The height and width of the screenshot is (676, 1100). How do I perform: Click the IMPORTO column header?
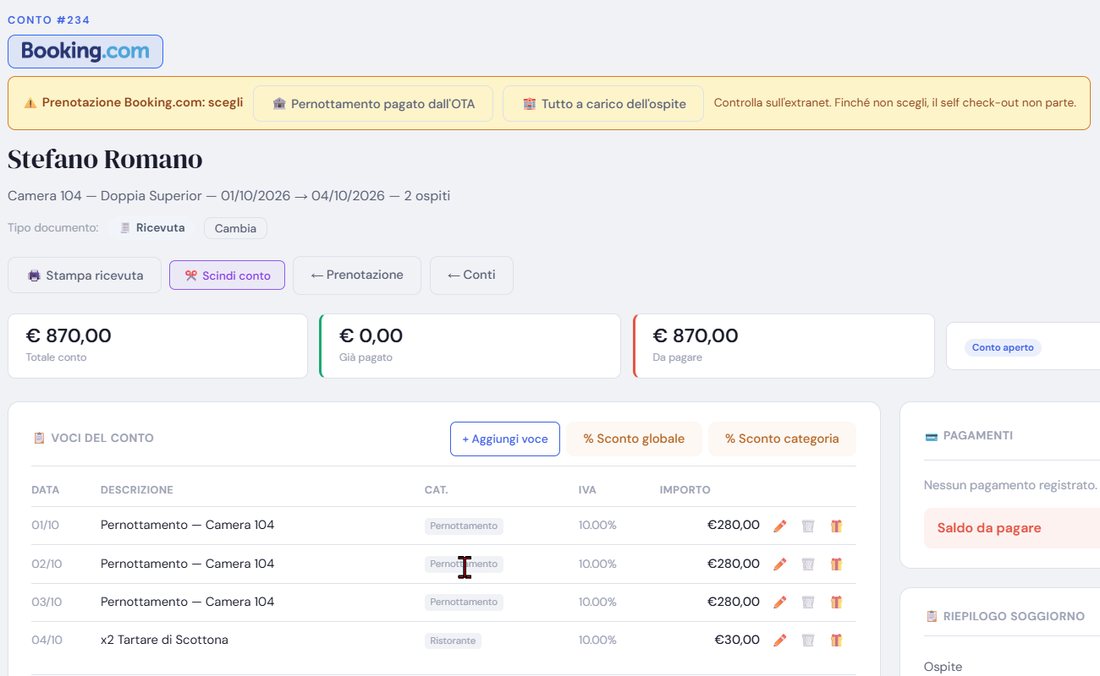point(685,490)
